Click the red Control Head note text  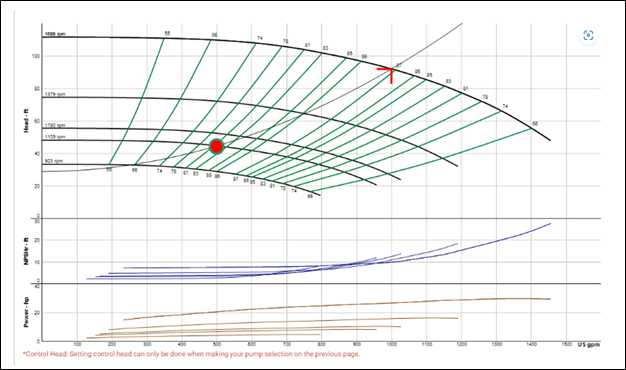(x=191, y=354)
